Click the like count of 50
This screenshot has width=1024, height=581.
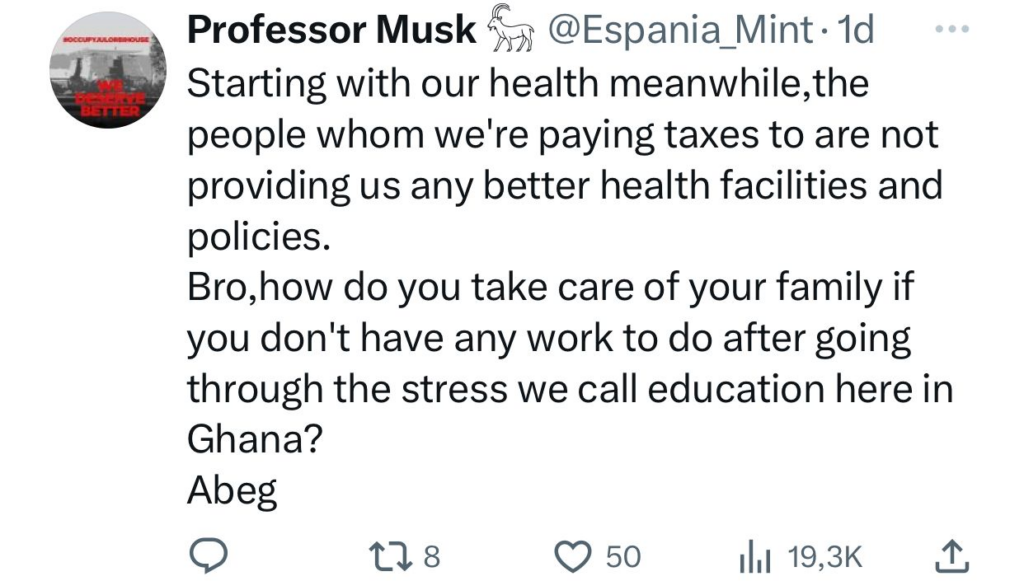[623, 555]
